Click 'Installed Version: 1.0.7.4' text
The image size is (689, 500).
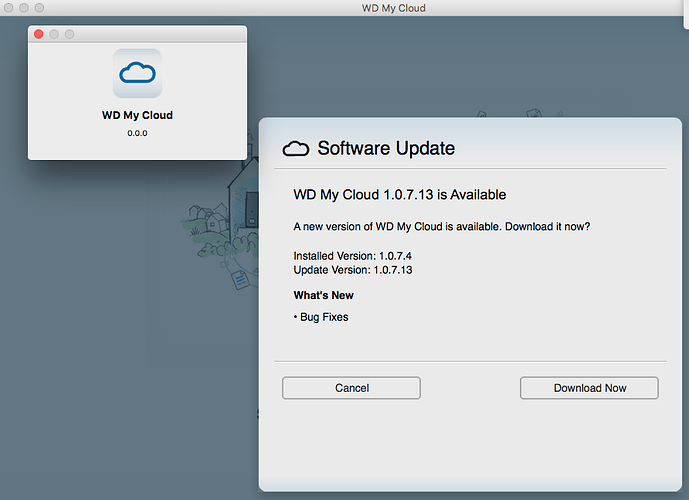[352, 256]
